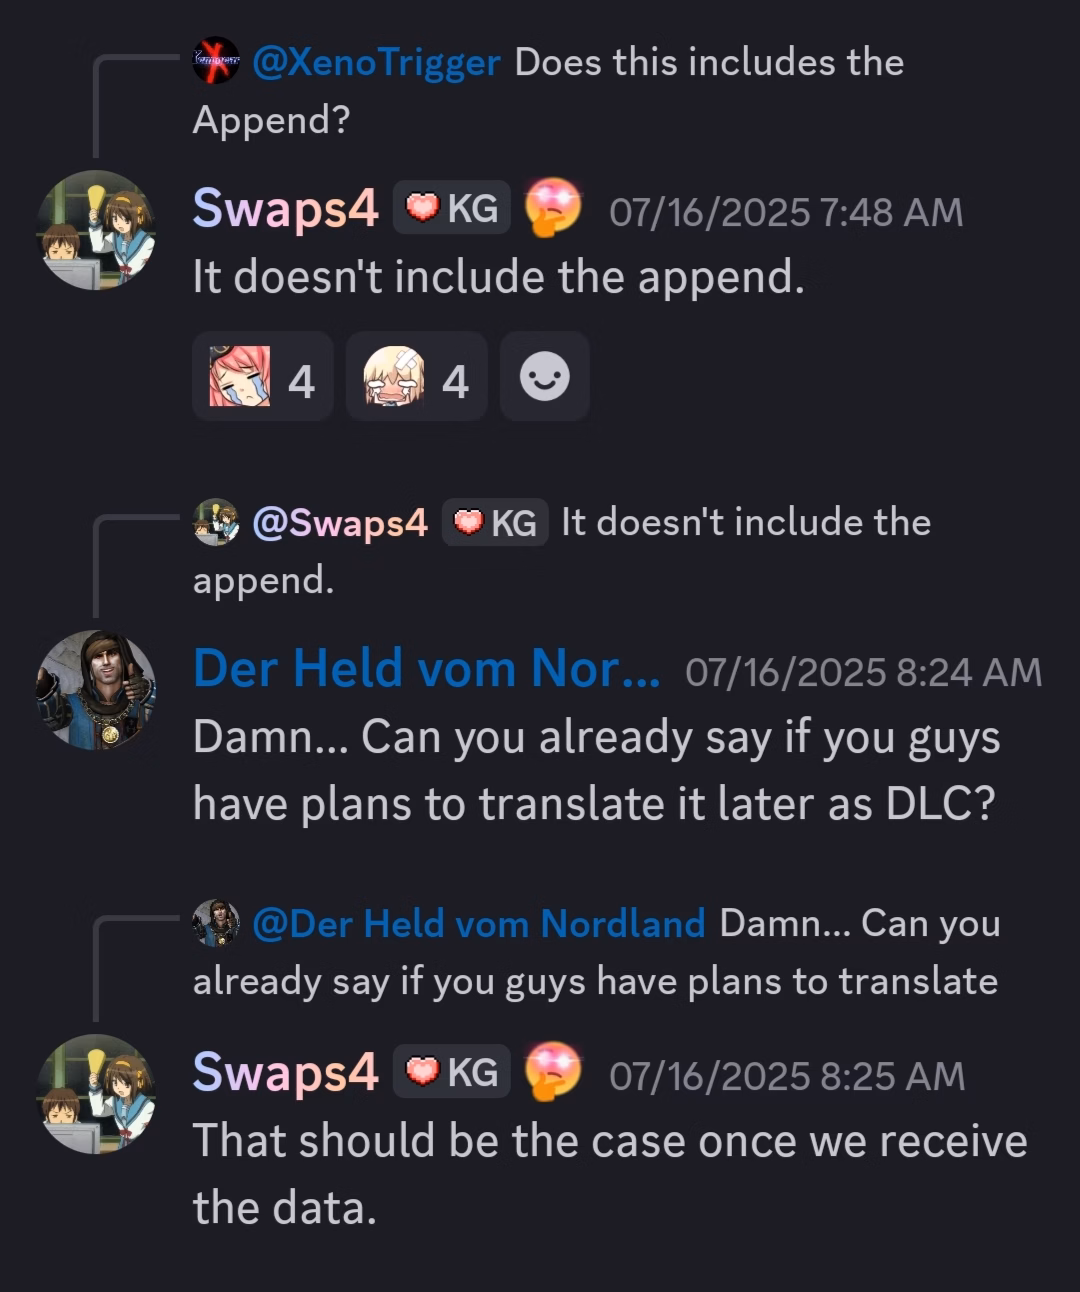Click the XenoTrigger mini avatar in the reply
Screen dimensions: 1080x1292
pos(216,61)
